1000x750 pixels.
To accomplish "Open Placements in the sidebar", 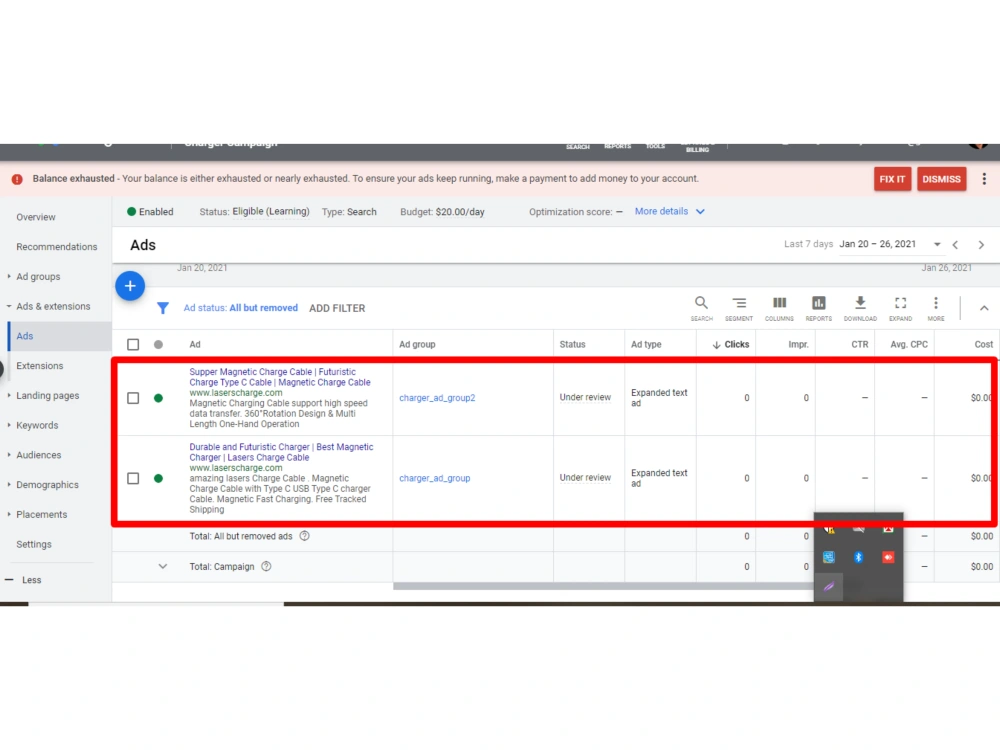I will [41, 515].
